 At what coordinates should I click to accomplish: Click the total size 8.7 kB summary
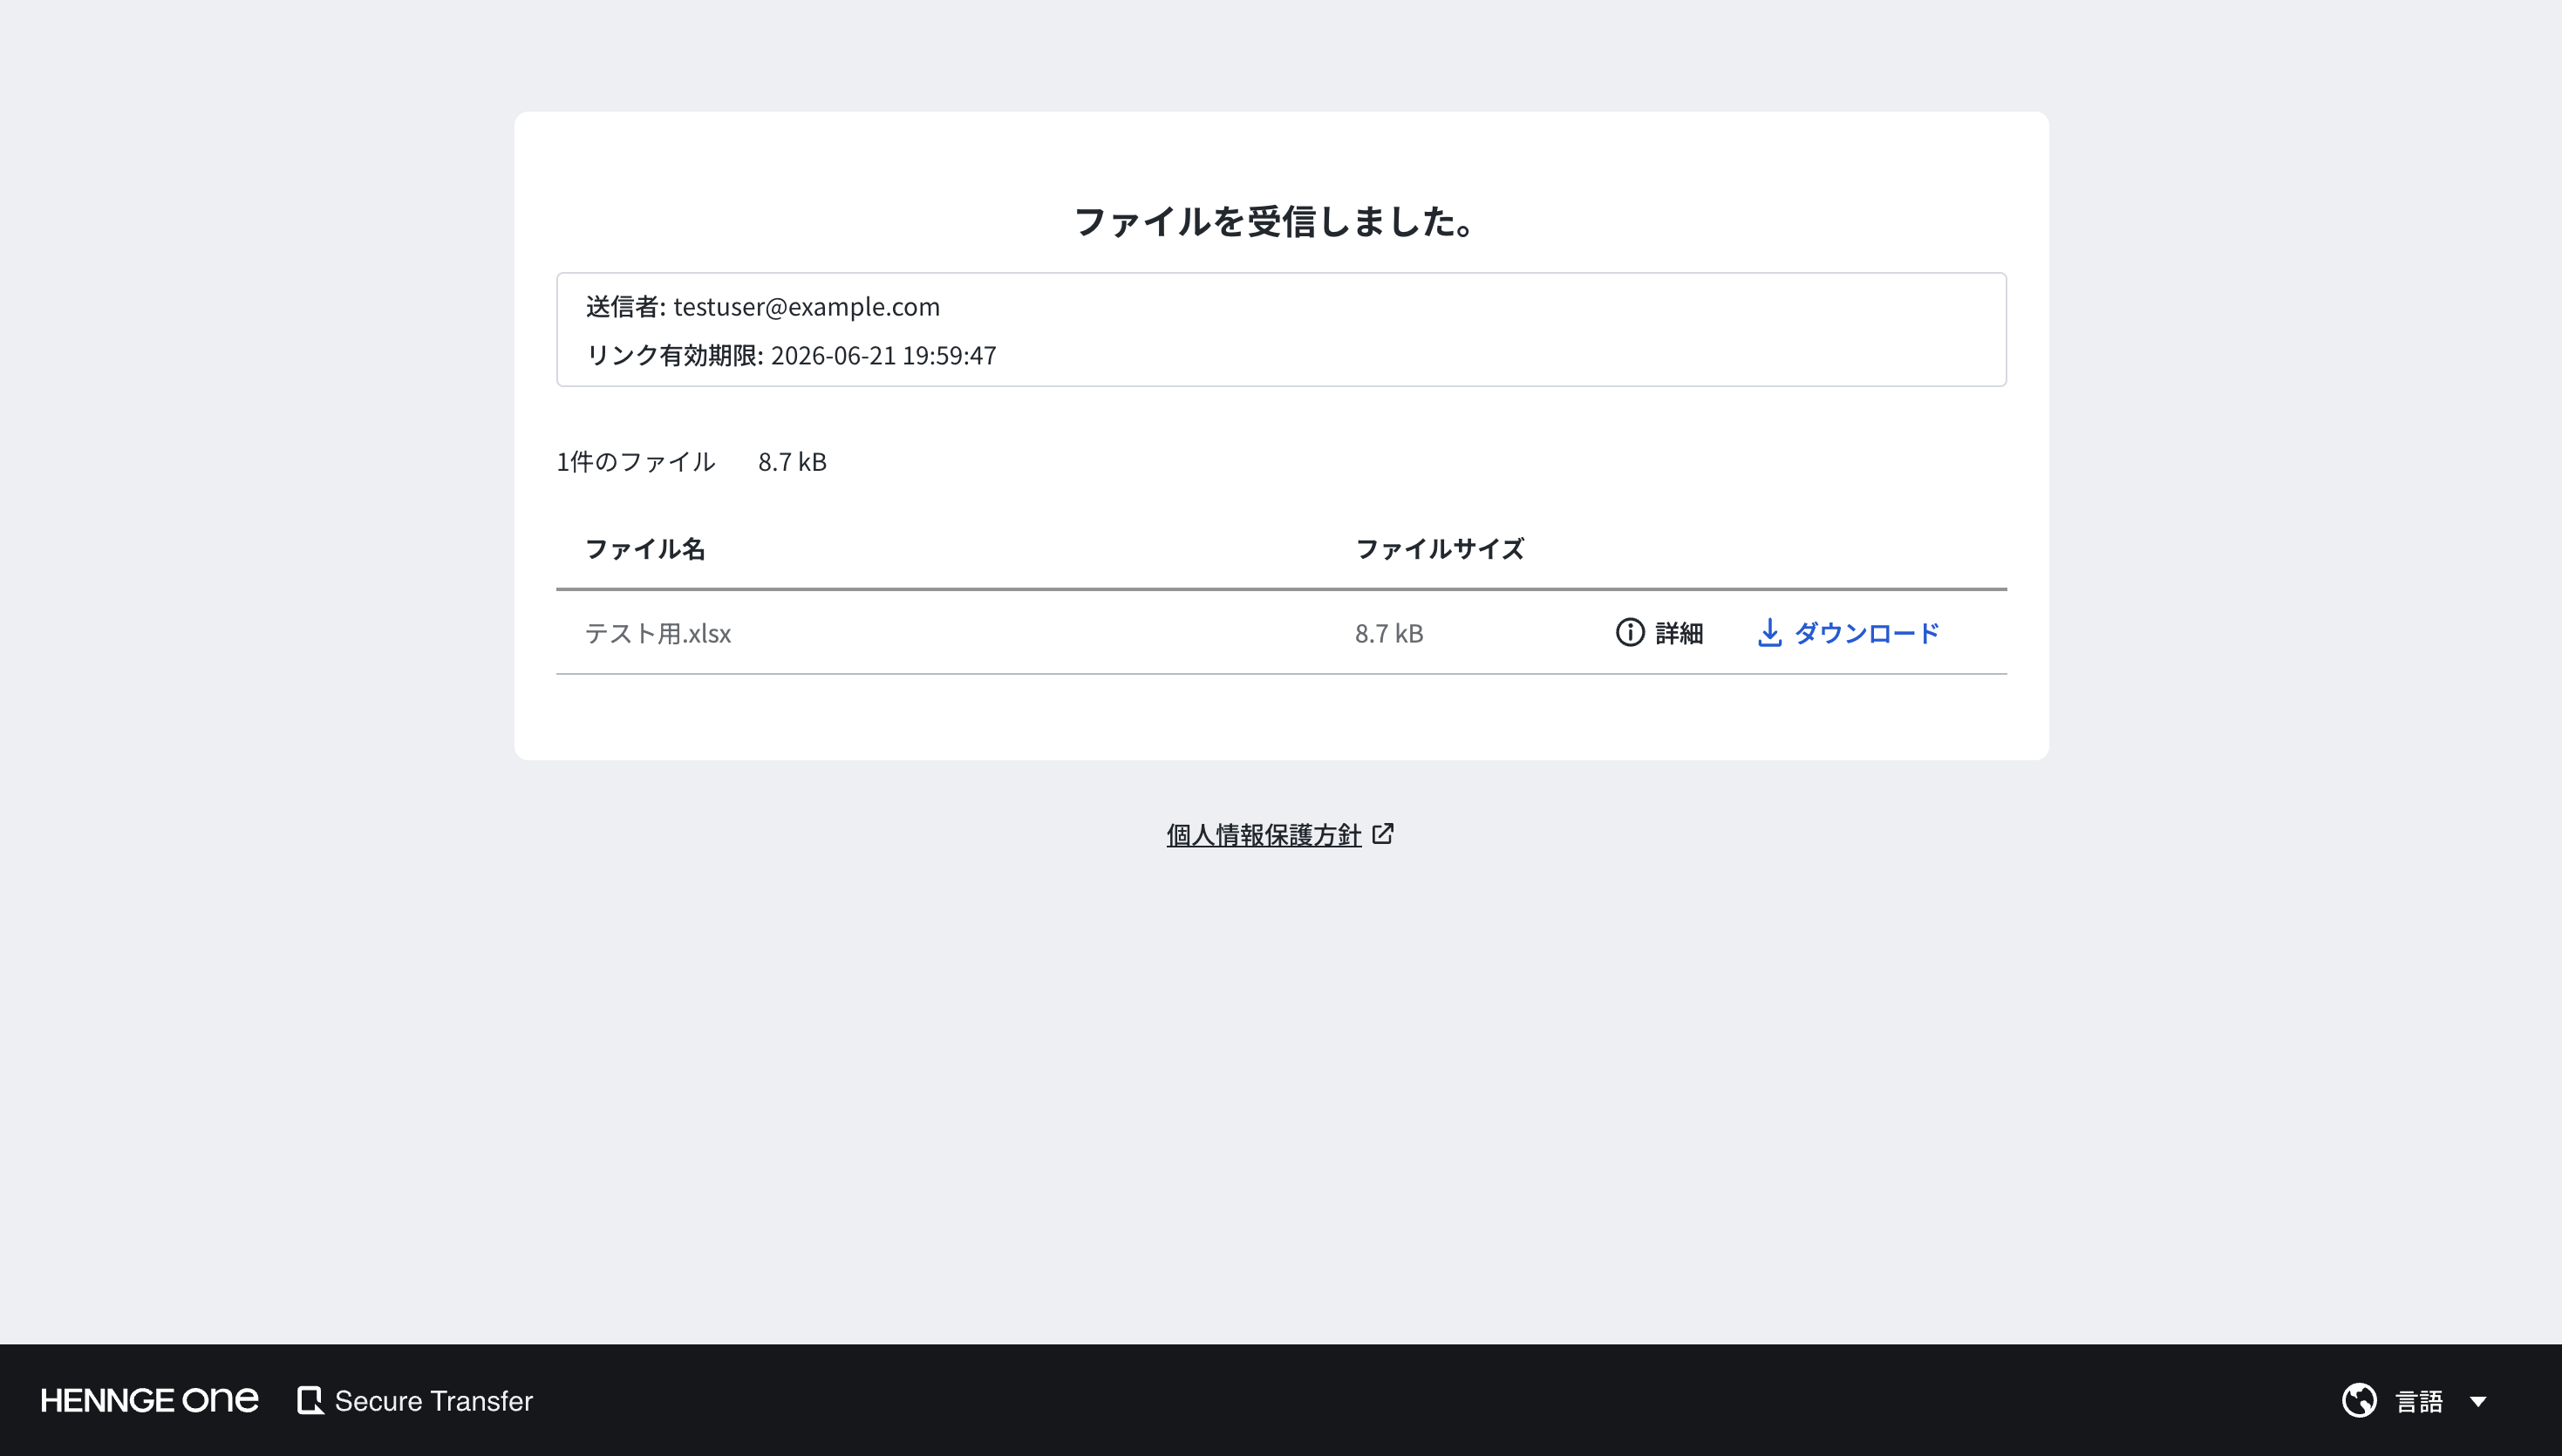pos(792,462)
